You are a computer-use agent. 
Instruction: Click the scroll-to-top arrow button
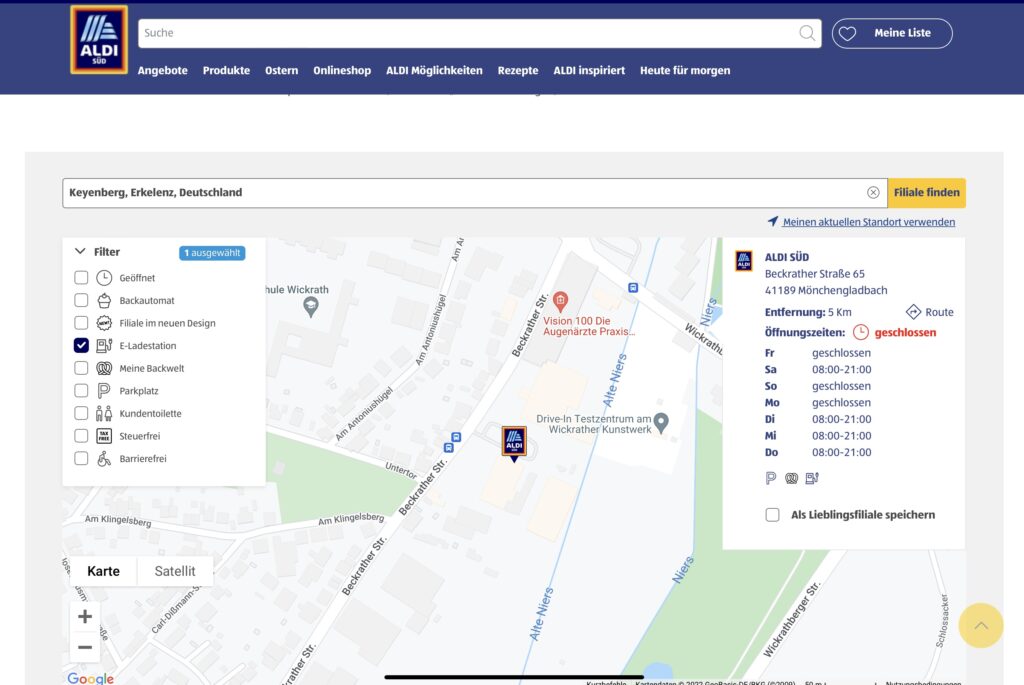(981, 626)
